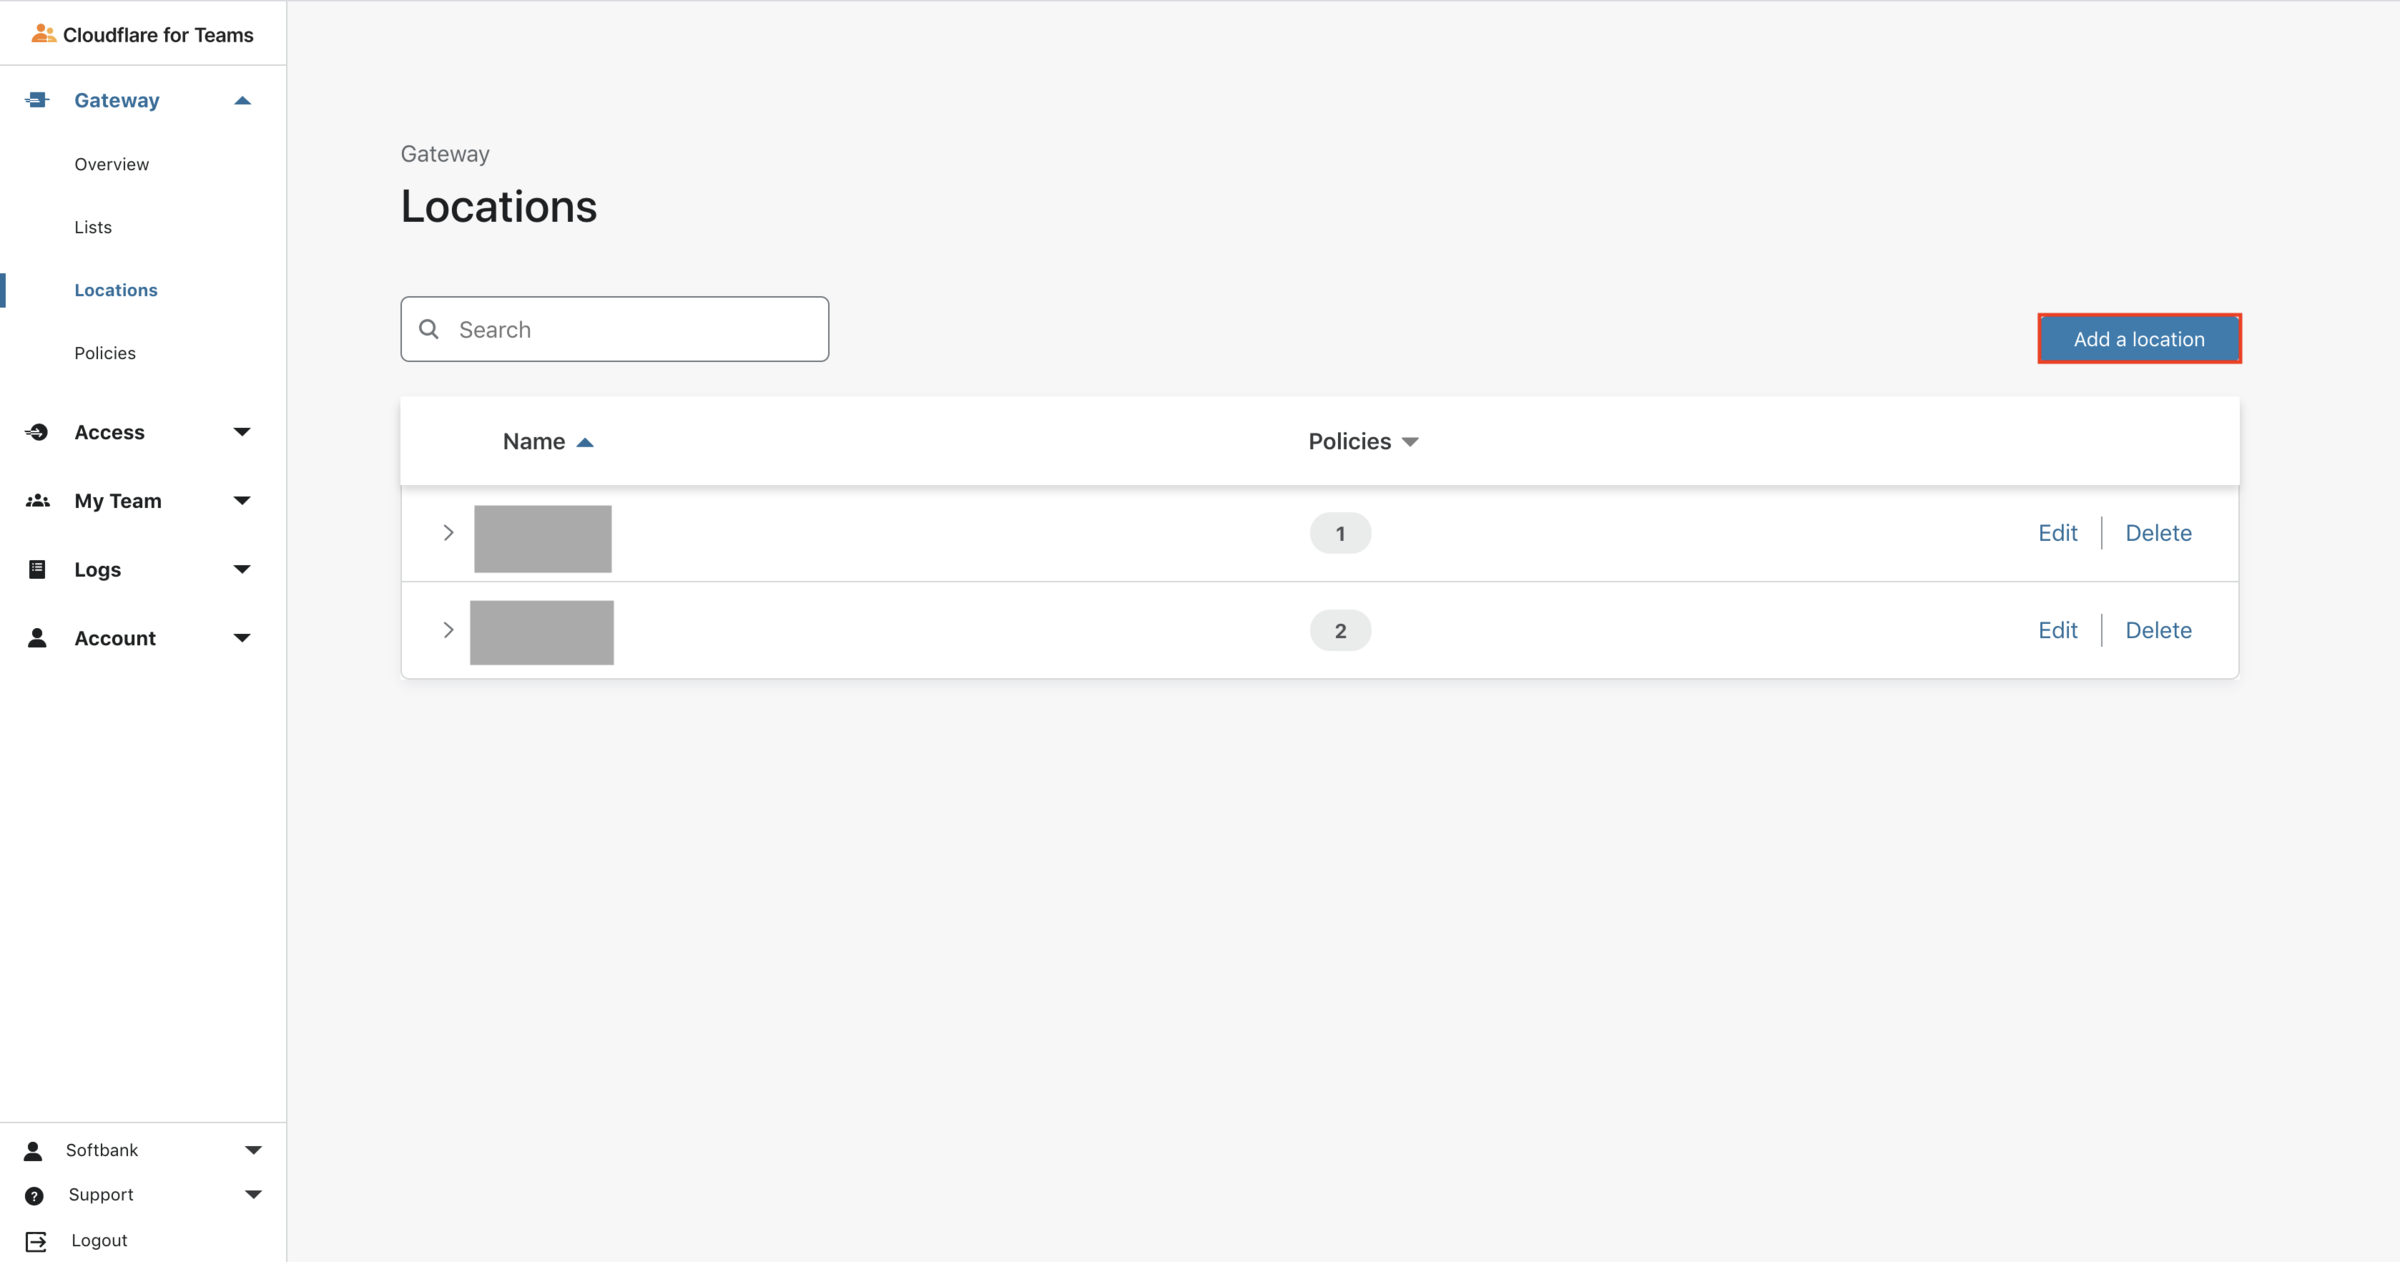Click the Cloudflare for Teams logo icon

42,34
